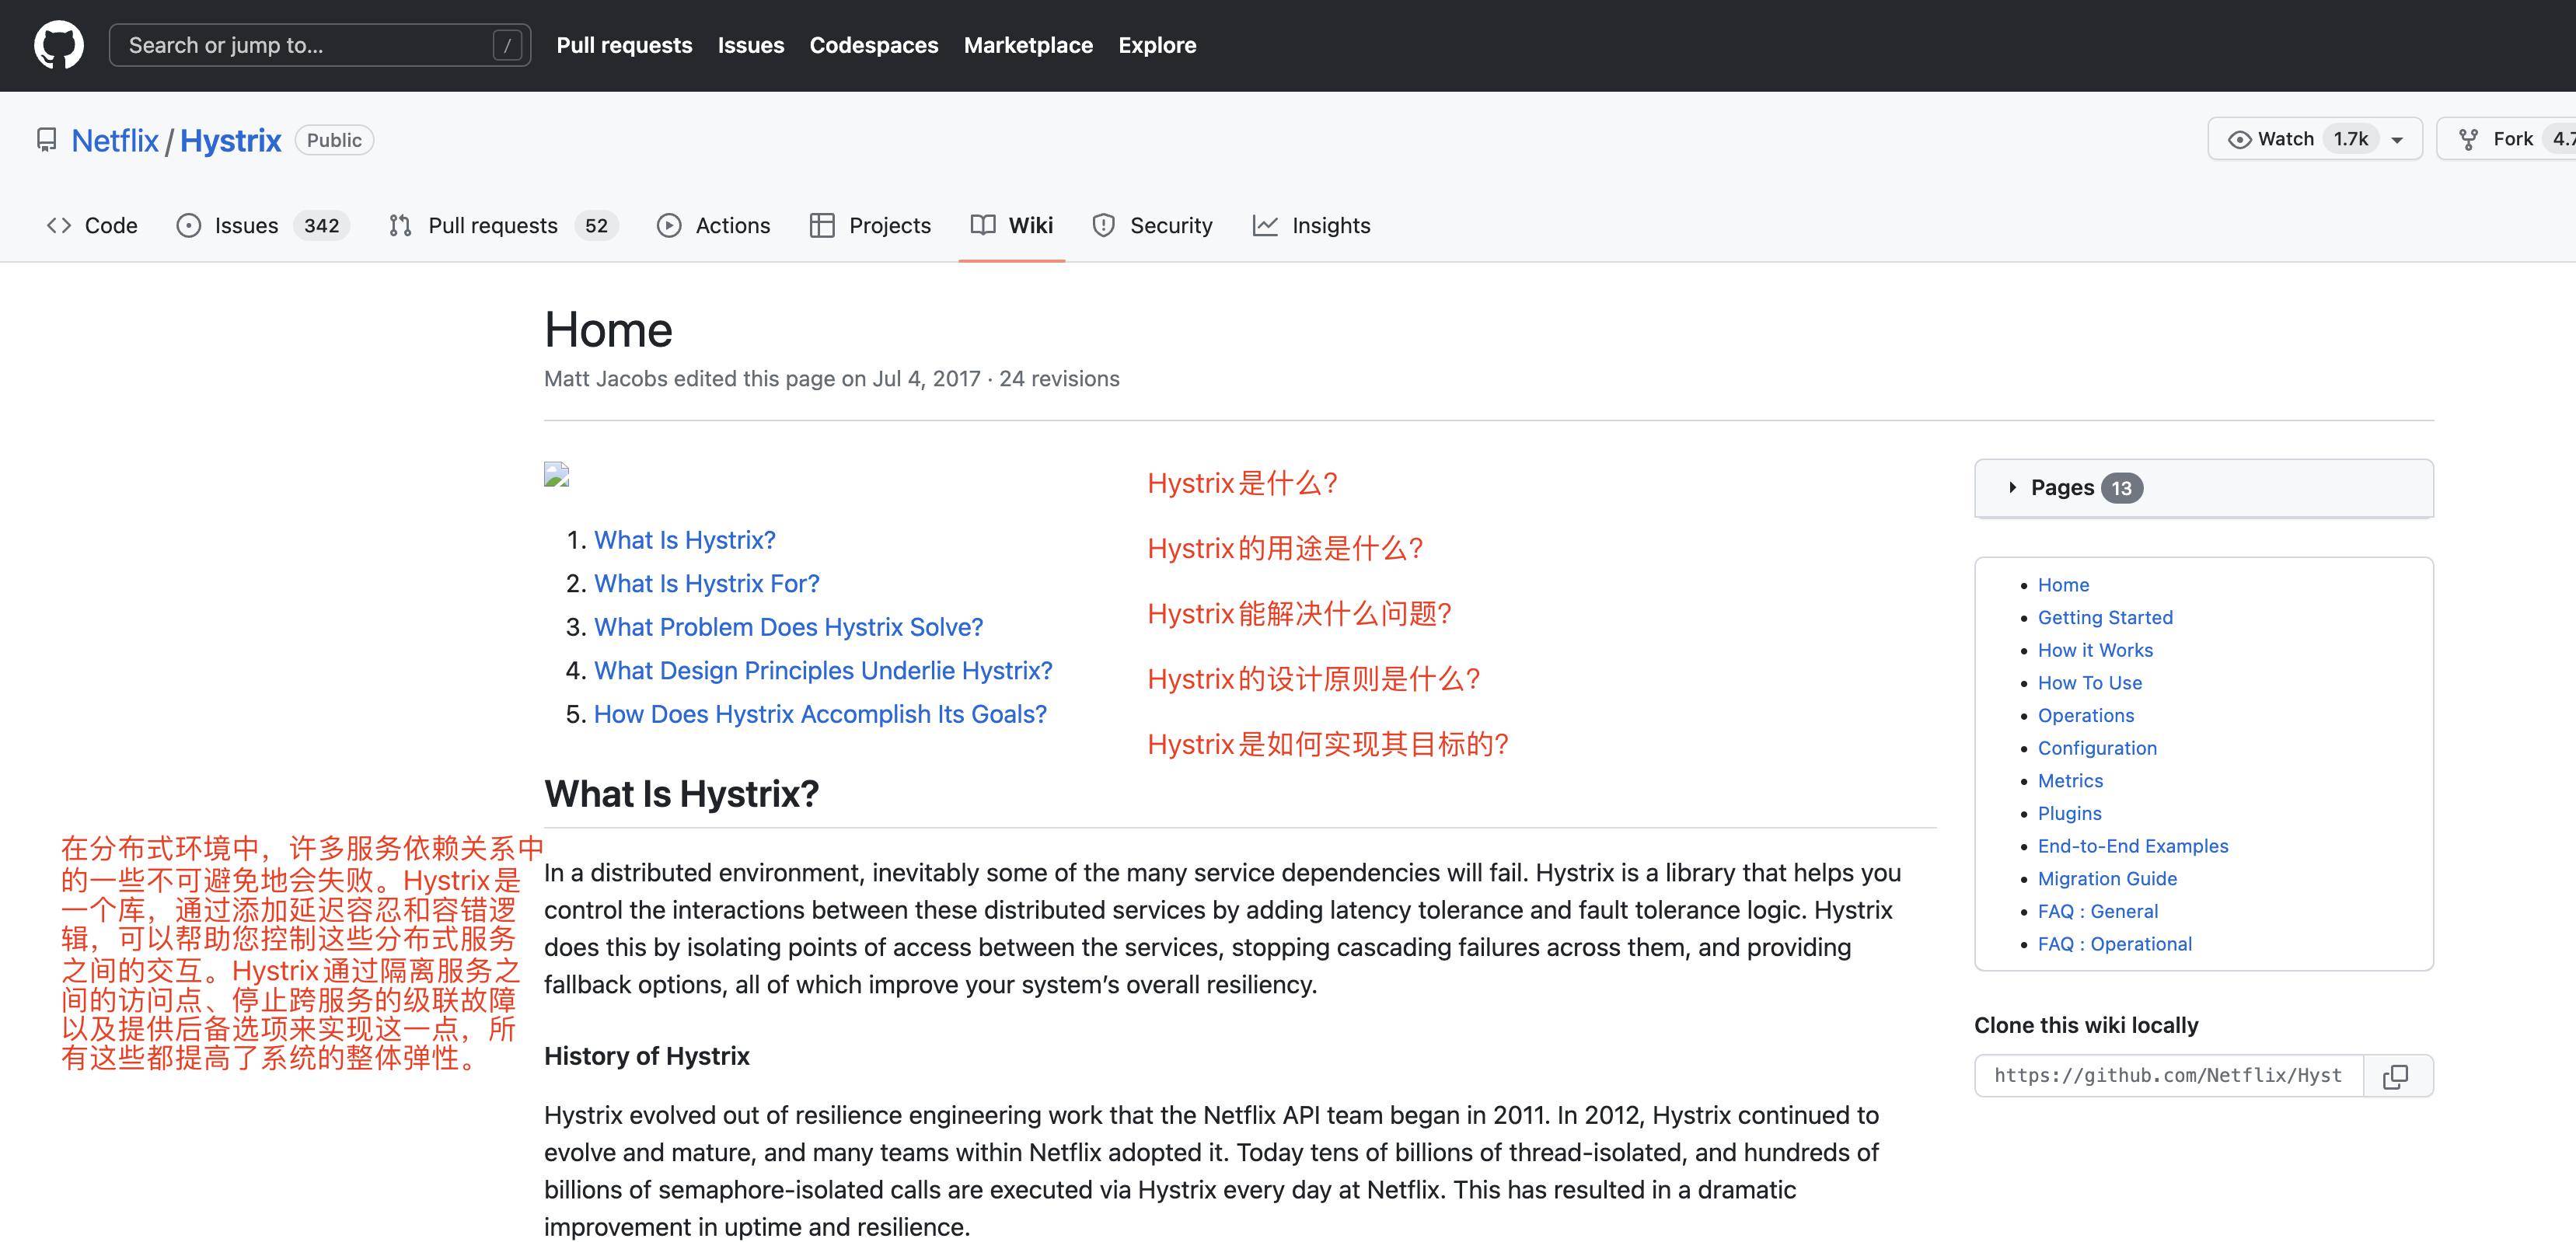Viewport: 2576px width, 1242px height.
Task: Click the repository bookmark icon beside Netflix
Action: (46, 139)
